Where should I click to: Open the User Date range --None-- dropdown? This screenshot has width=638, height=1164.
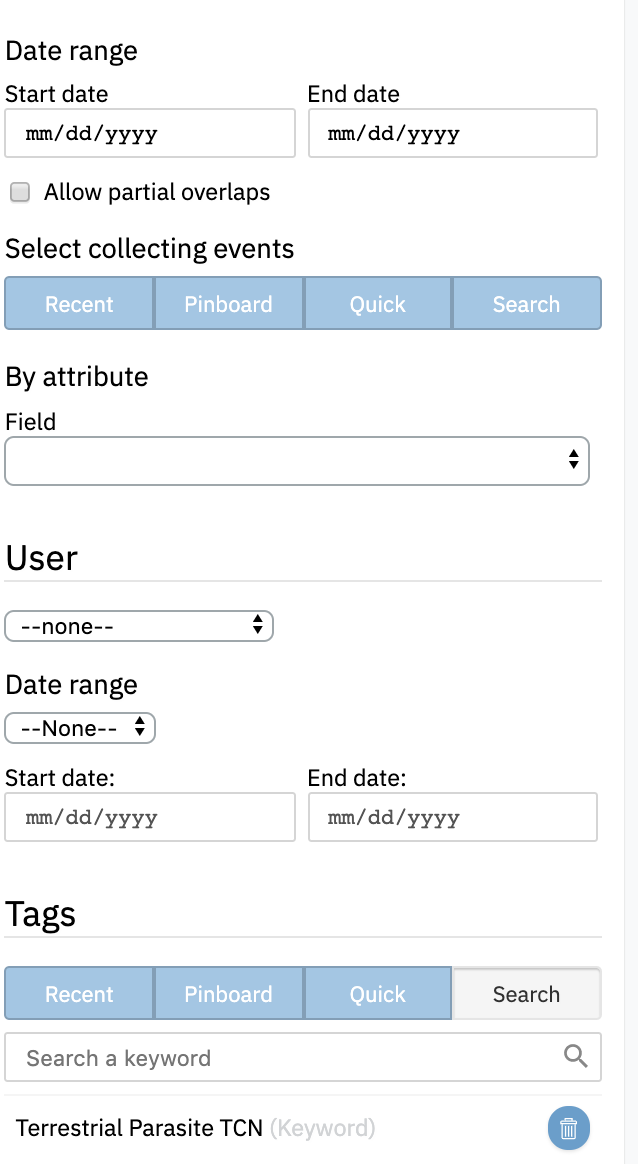(x=80, y=728)
